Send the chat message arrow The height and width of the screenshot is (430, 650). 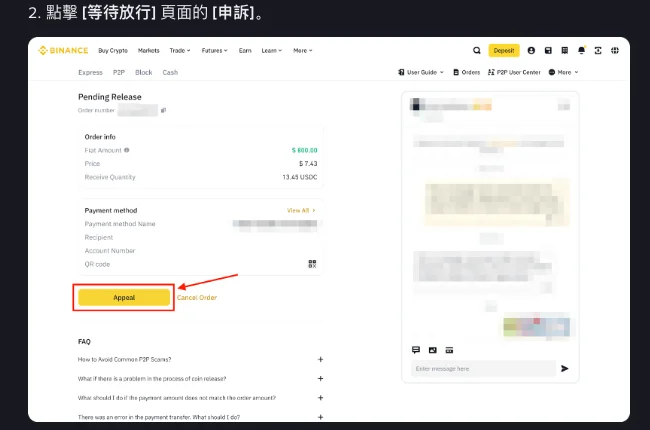coord(565,368)
